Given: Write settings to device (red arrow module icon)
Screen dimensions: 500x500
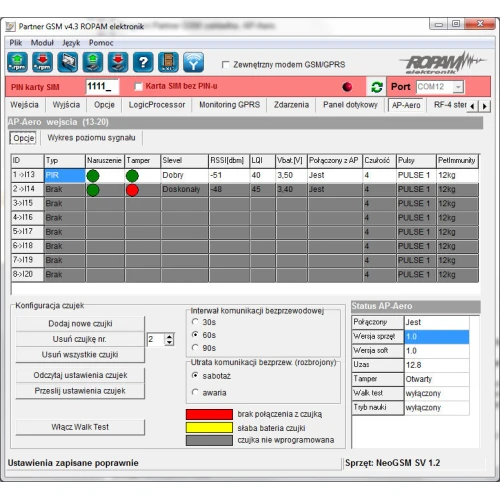Looking at the screenshot, I should pyautogui.click(x=118, y=62).
